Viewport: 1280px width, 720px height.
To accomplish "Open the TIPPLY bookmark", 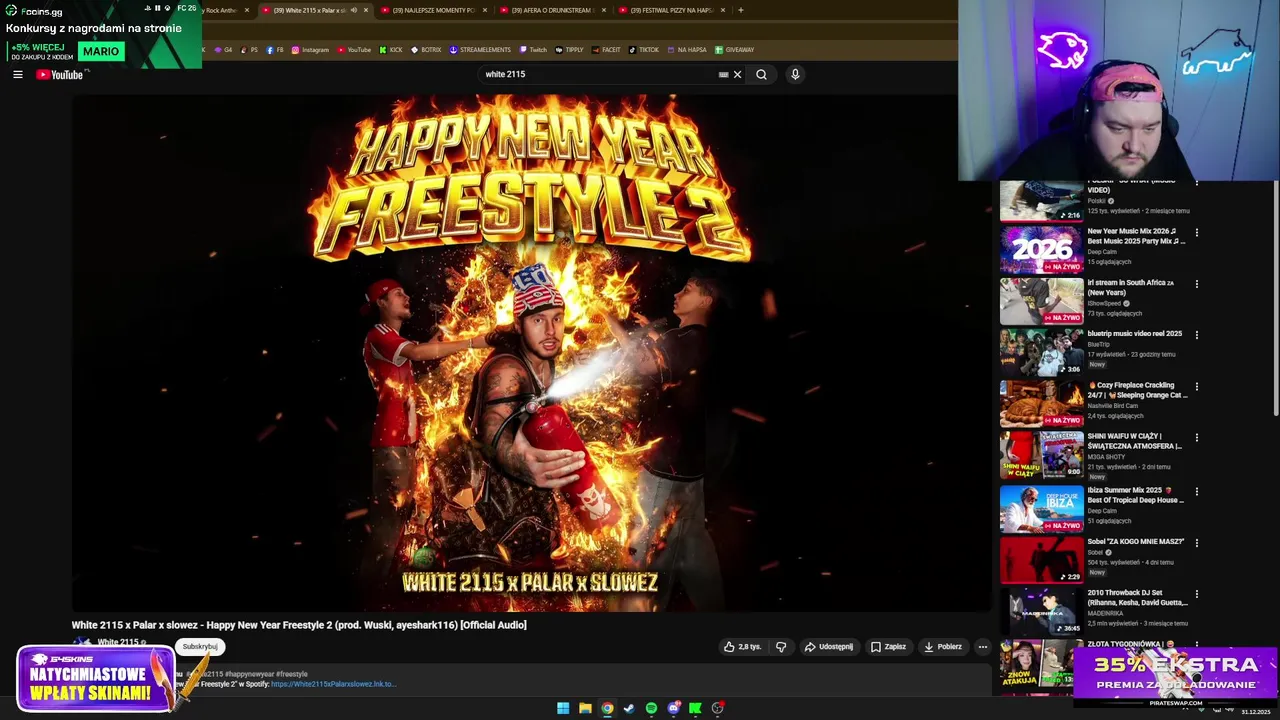I will point(569,49).
